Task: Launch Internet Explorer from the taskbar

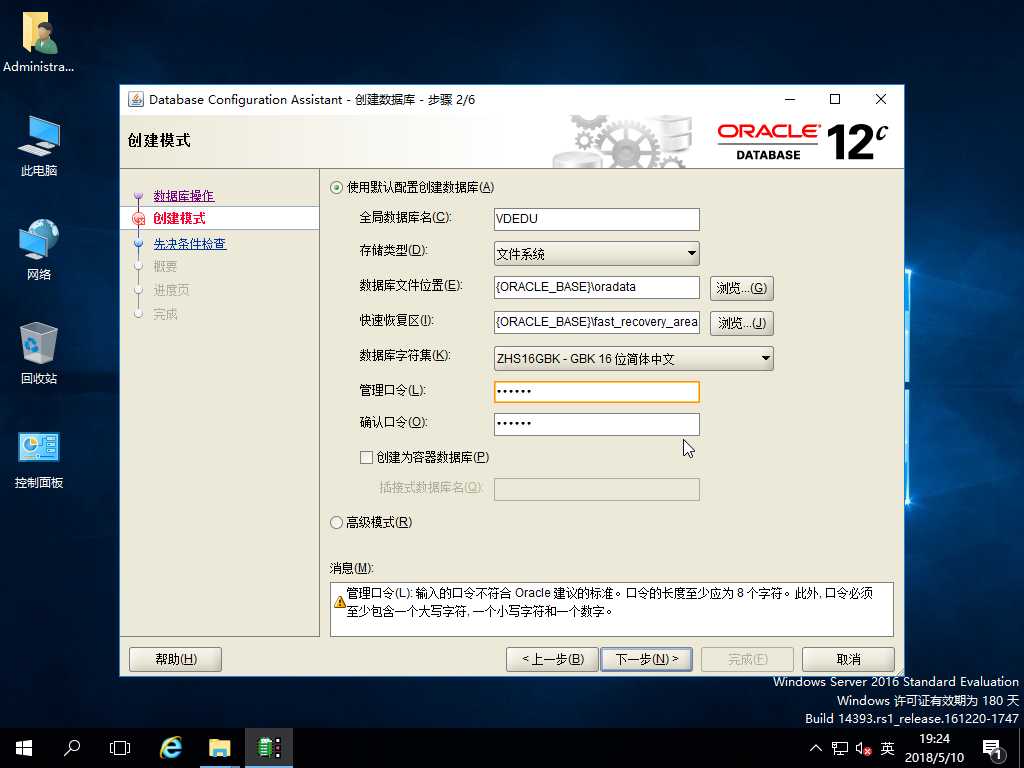Action: click(171, 748)
